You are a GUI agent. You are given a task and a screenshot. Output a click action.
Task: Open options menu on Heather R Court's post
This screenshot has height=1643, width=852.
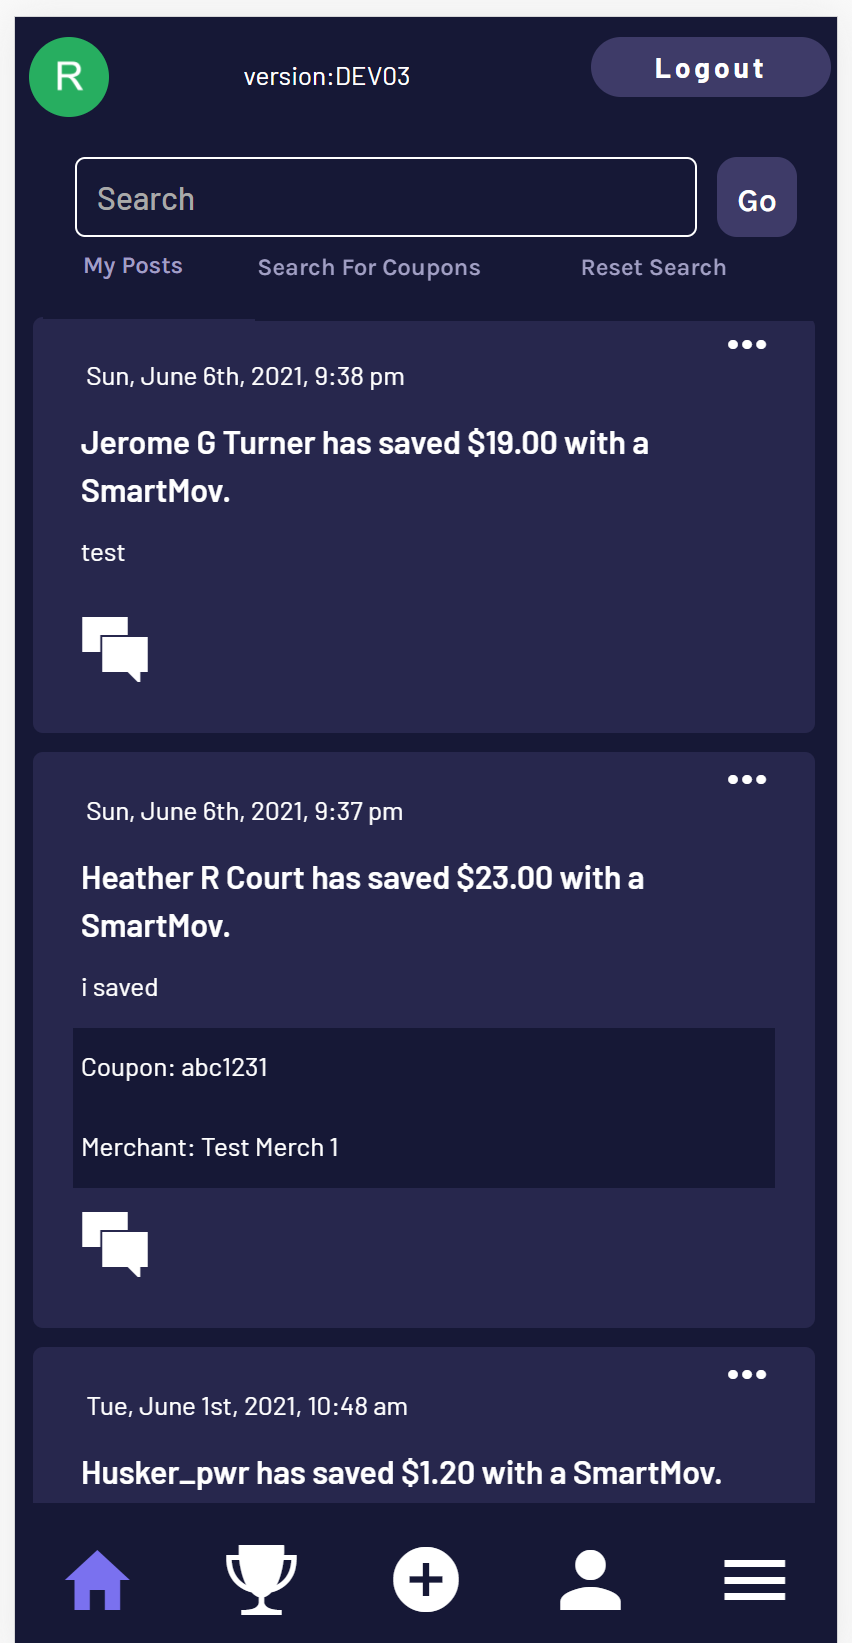coord(747,779)
